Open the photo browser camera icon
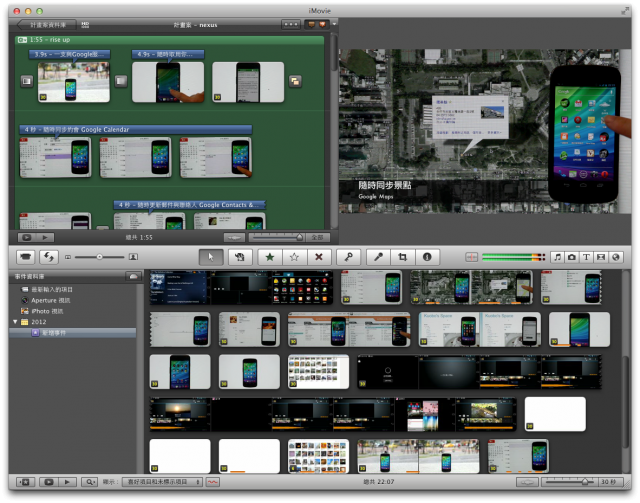The image size is (640, 503). tap(572, 257)
